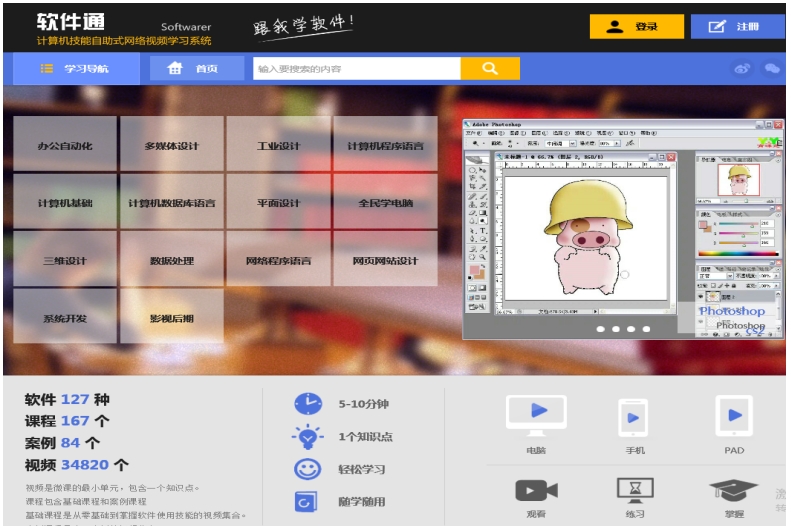The height and width of the screenshot is (532, 791).
Task: Click the blue 注册 register button
Action: (737, 27)
